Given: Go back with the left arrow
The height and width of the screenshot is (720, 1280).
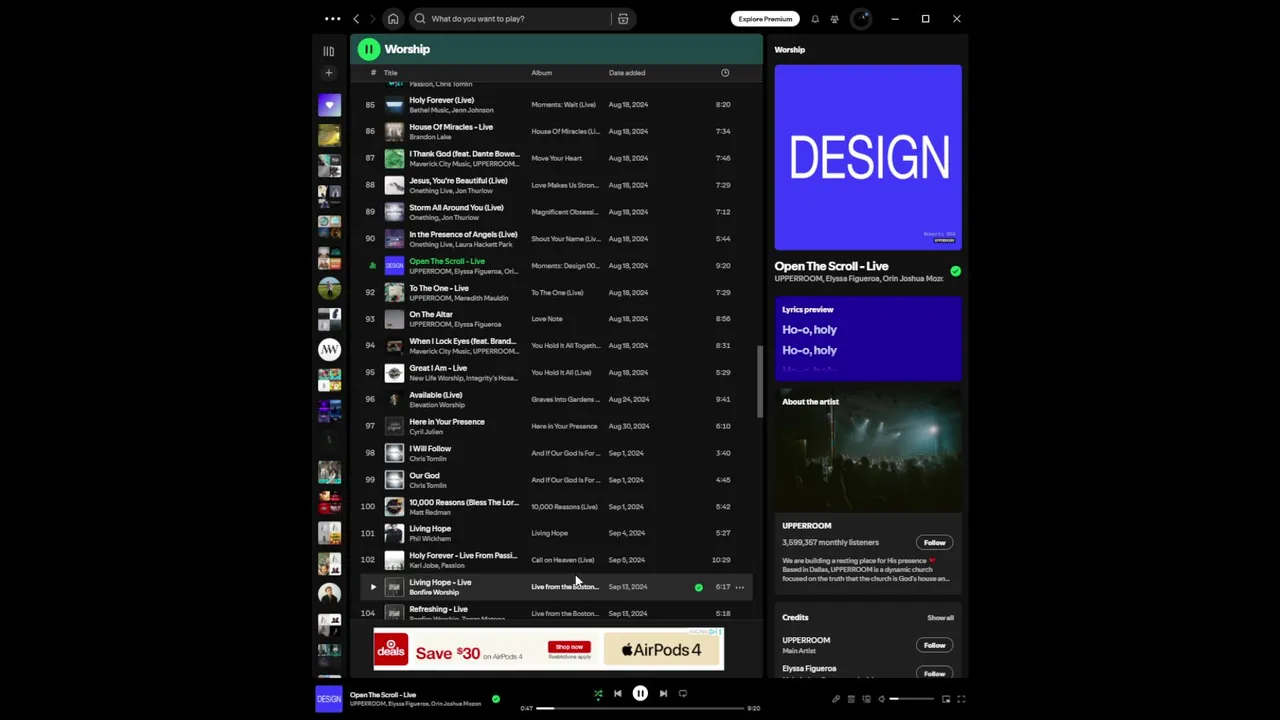Looking at the screenshot, I should tap(356, 19).
